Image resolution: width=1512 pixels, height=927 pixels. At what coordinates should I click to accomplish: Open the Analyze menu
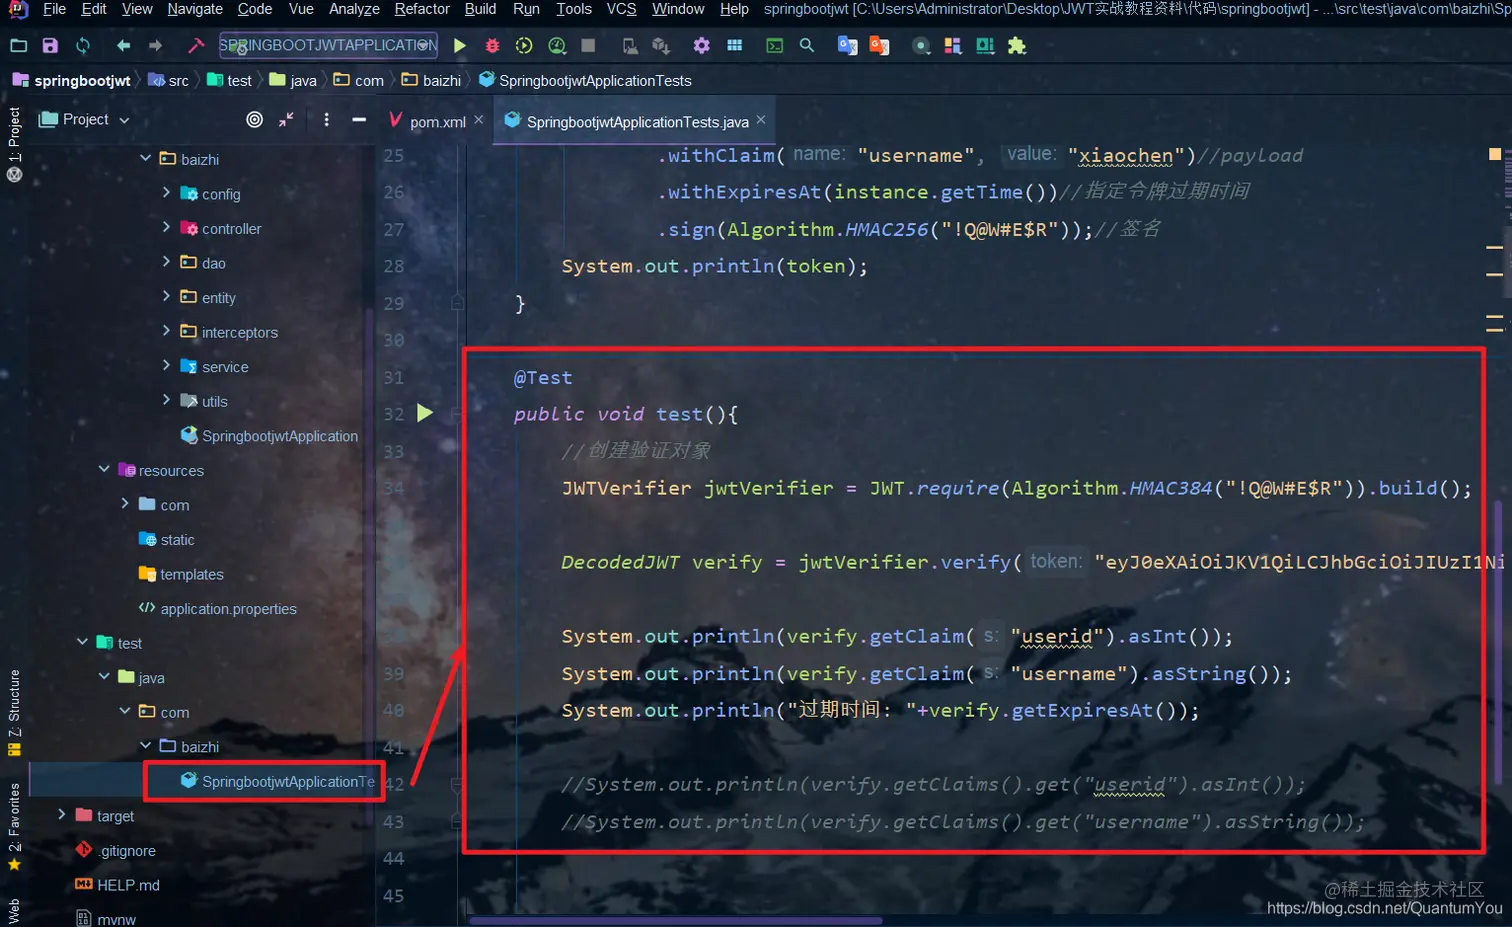[354, 9]
